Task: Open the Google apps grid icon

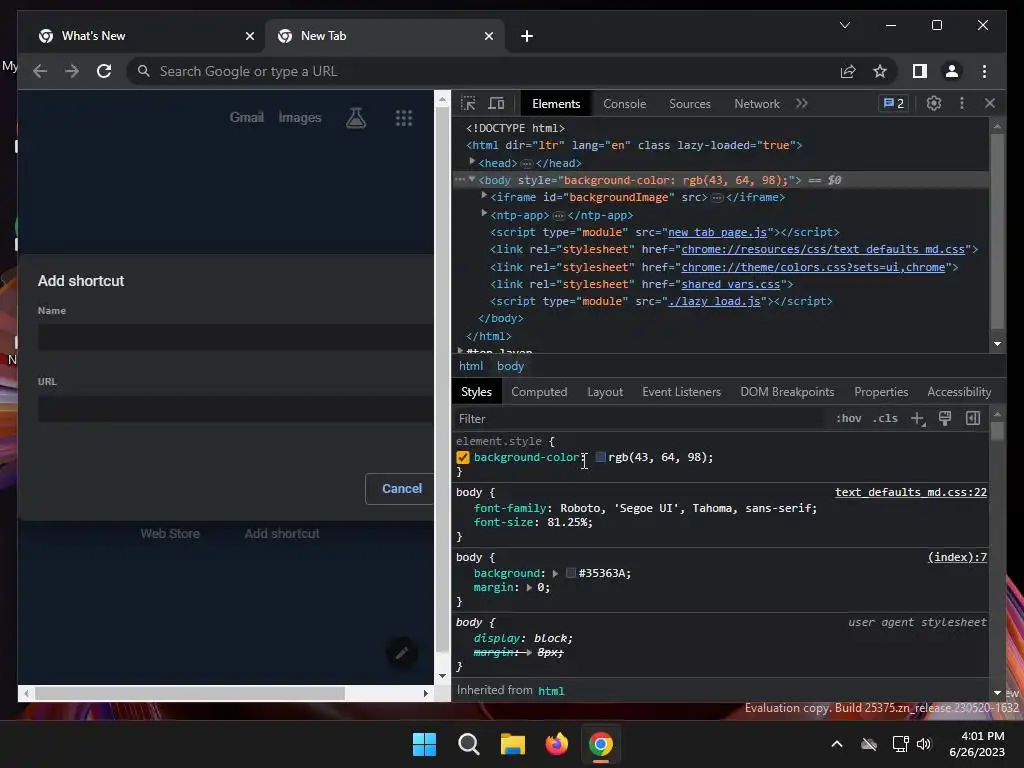Action: [404, 118]
